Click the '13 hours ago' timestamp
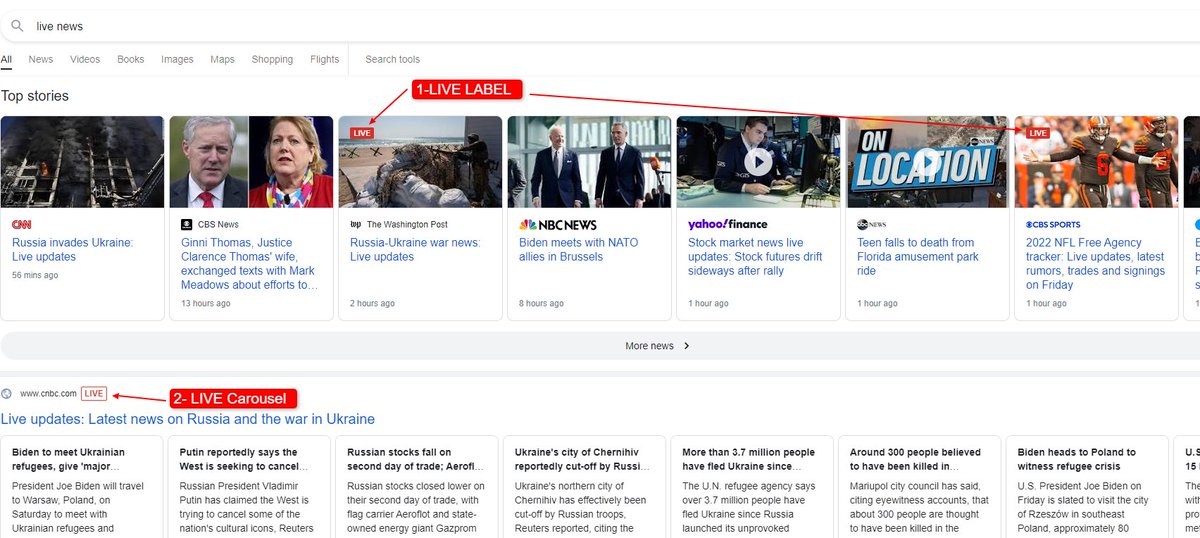 [206, 303]
